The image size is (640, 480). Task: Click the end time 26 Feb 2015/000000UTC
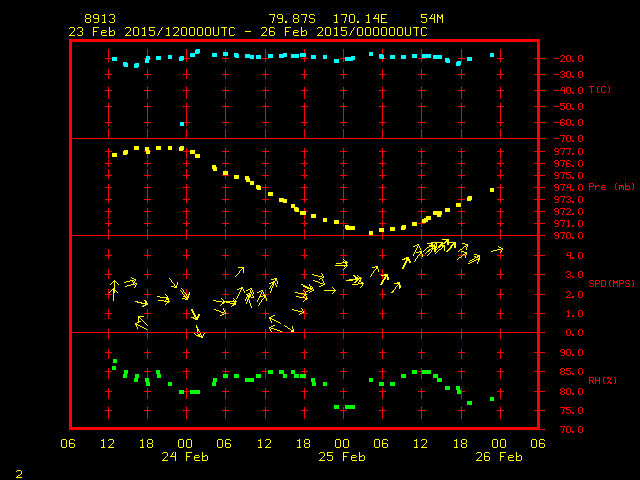pos(344,32)
